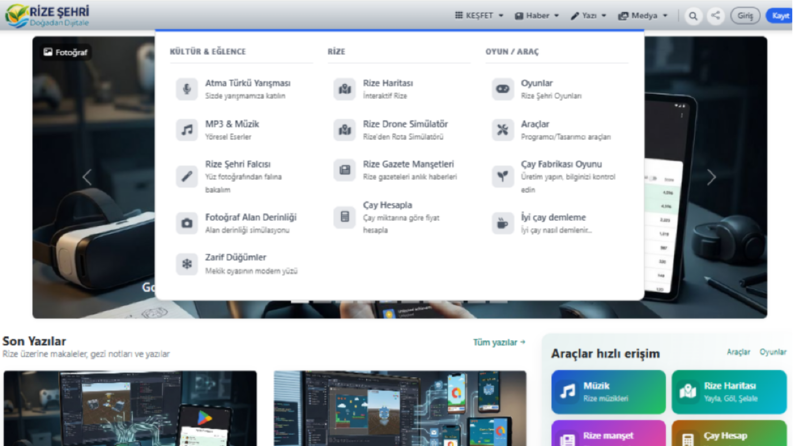Open Rize Gazete Manşetleri menu entry

click(399, 170)
